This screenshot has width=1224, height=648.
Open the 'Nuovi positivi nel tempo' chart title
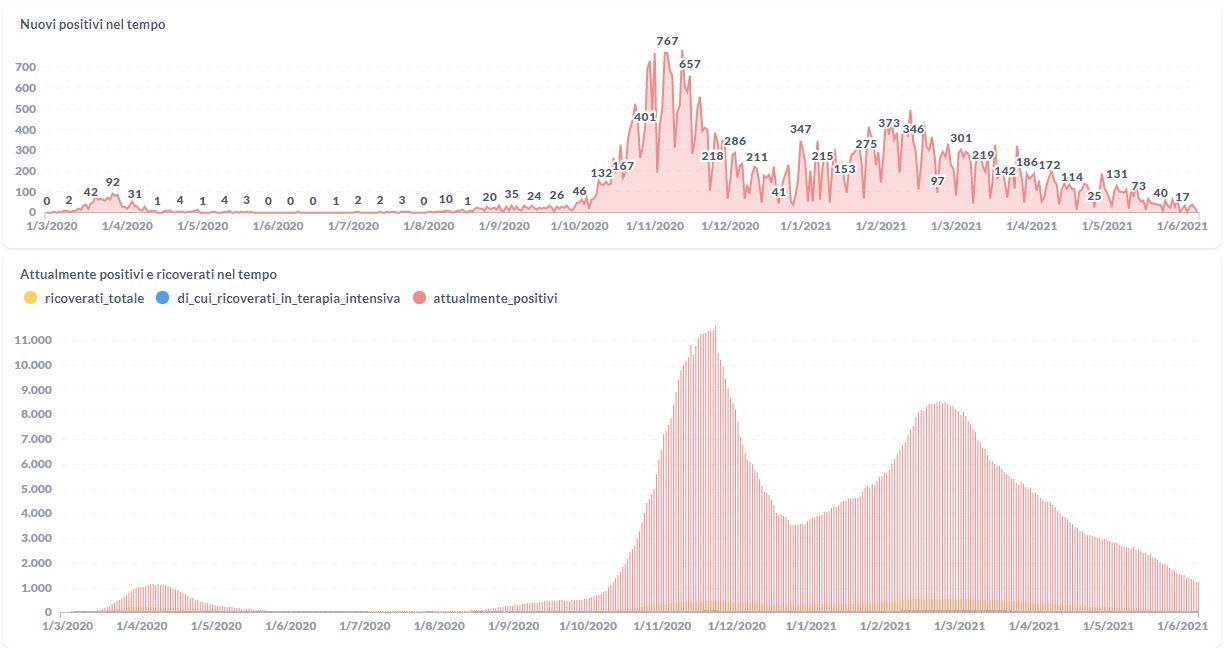(x=93, y=25)
